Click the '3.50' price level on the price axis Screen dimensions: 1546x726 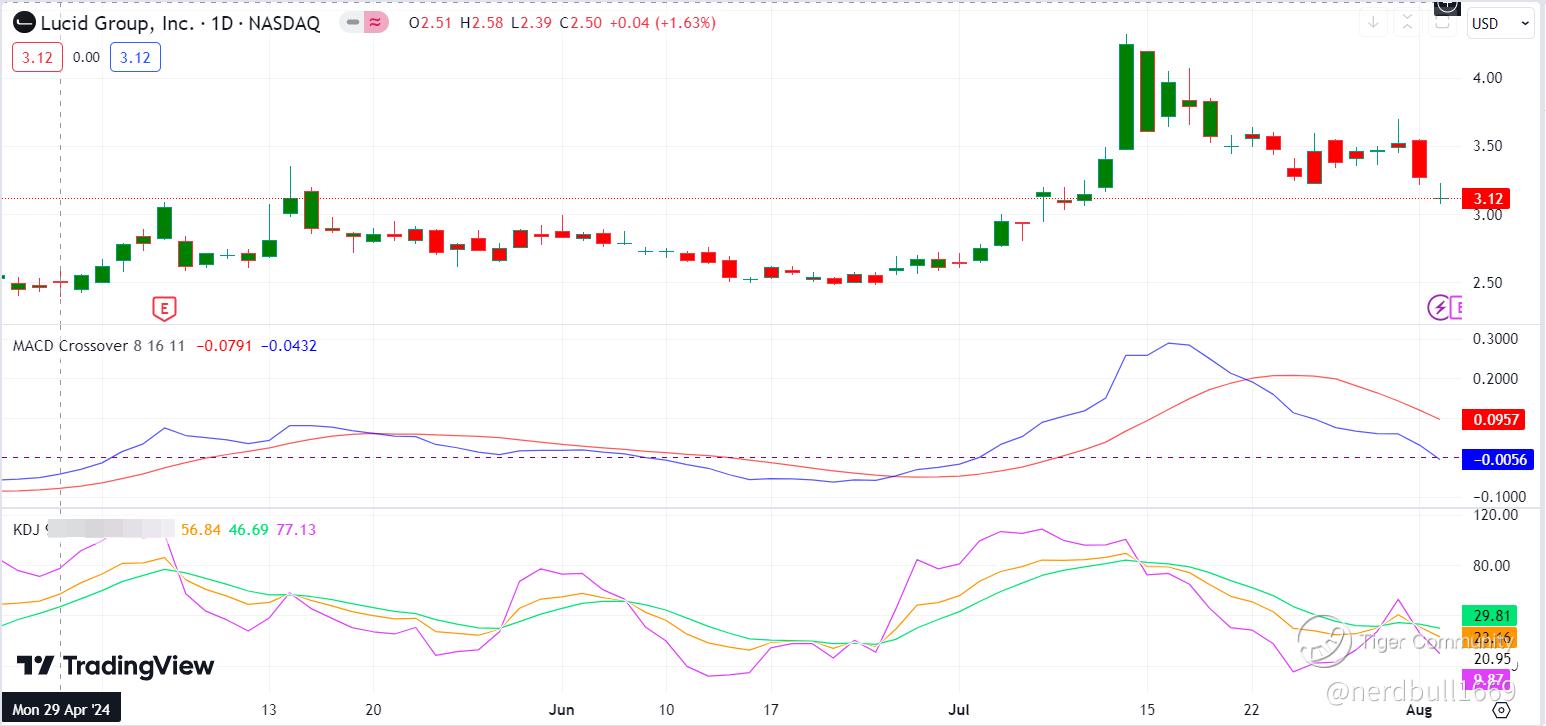(1490, 146)
